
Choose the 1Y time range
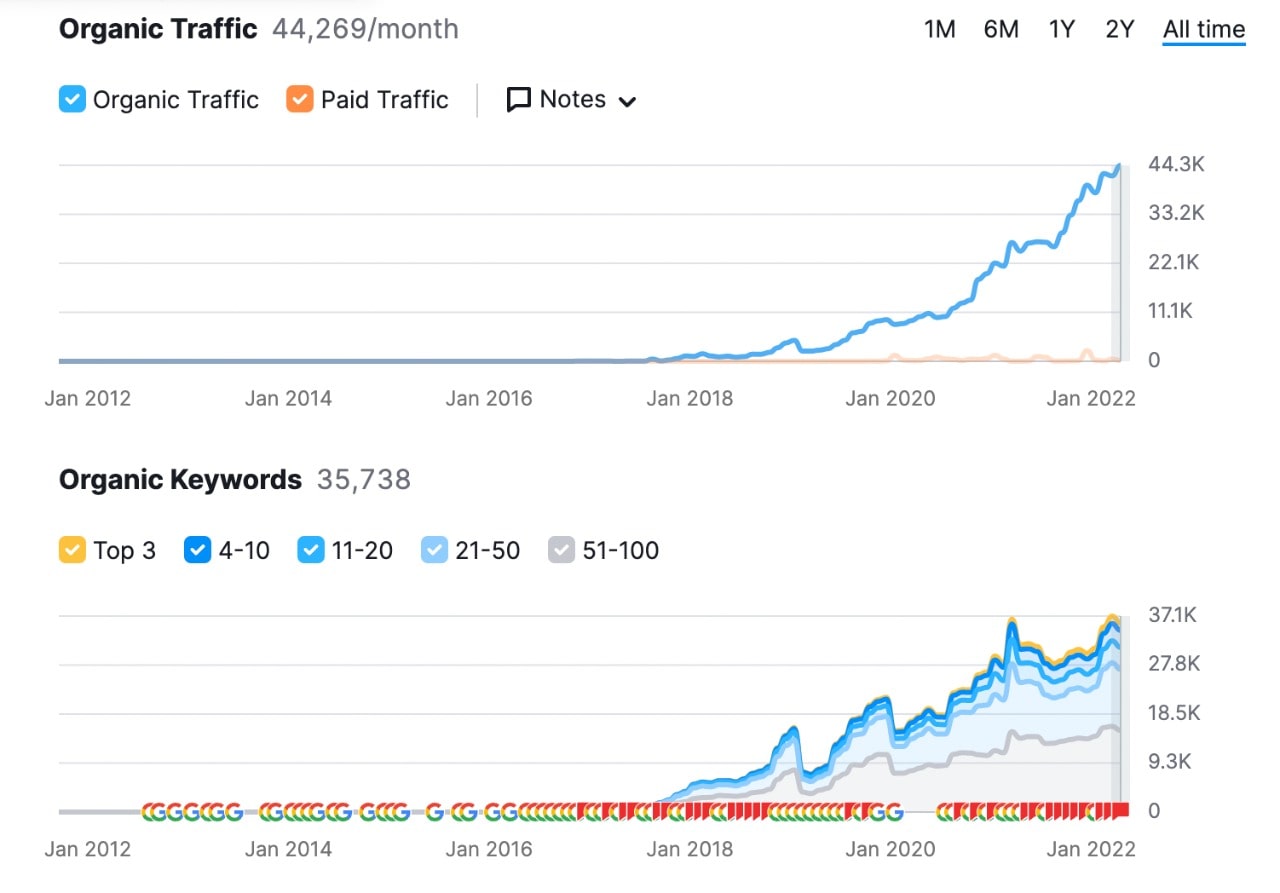pos(1061,30)
